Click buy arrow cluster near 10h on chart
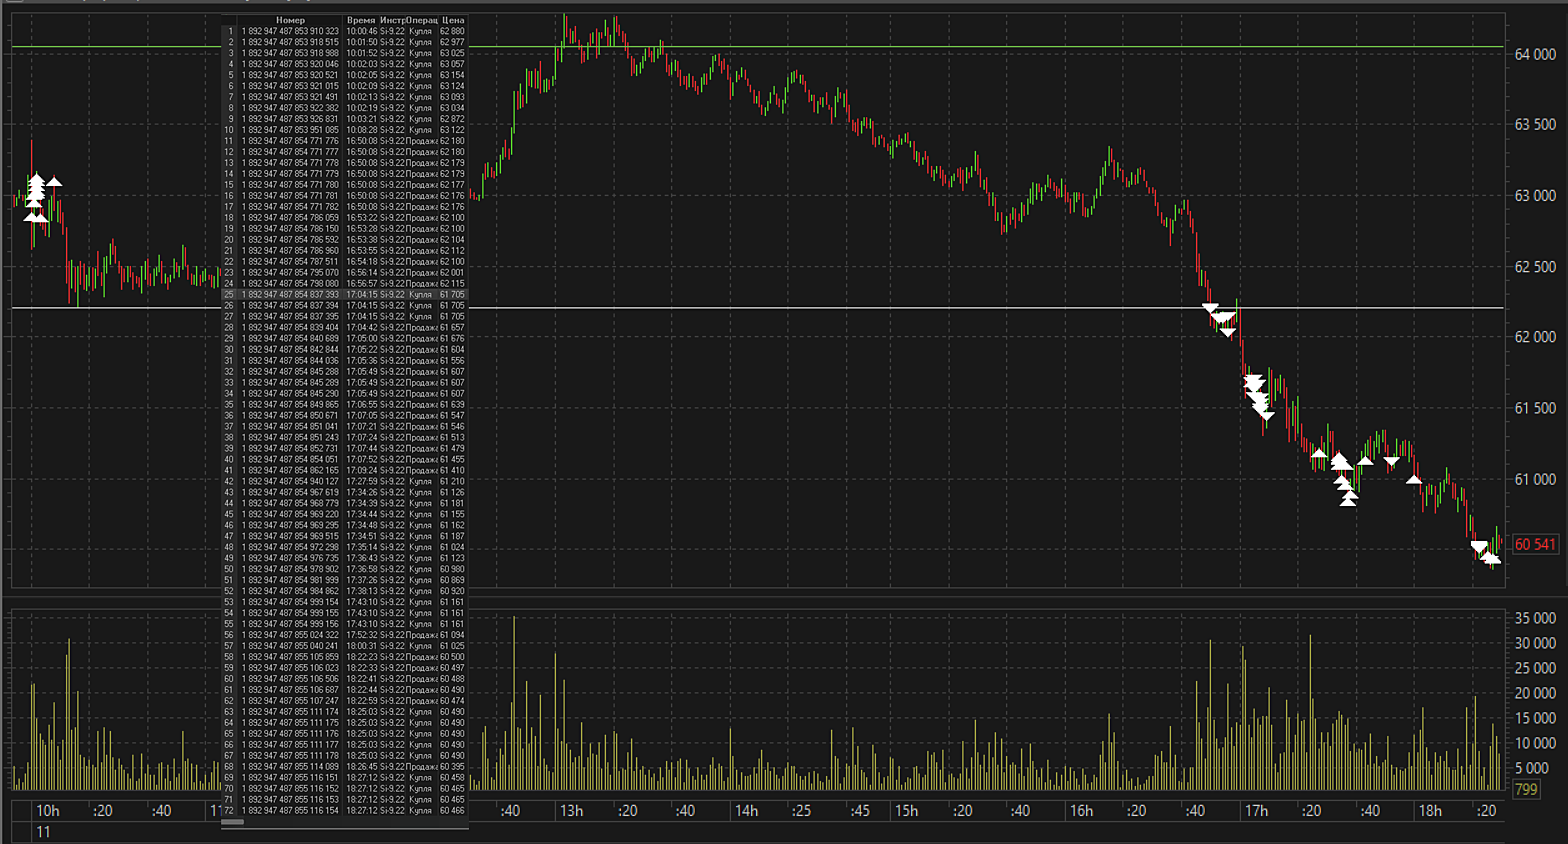 pos(37,195)
